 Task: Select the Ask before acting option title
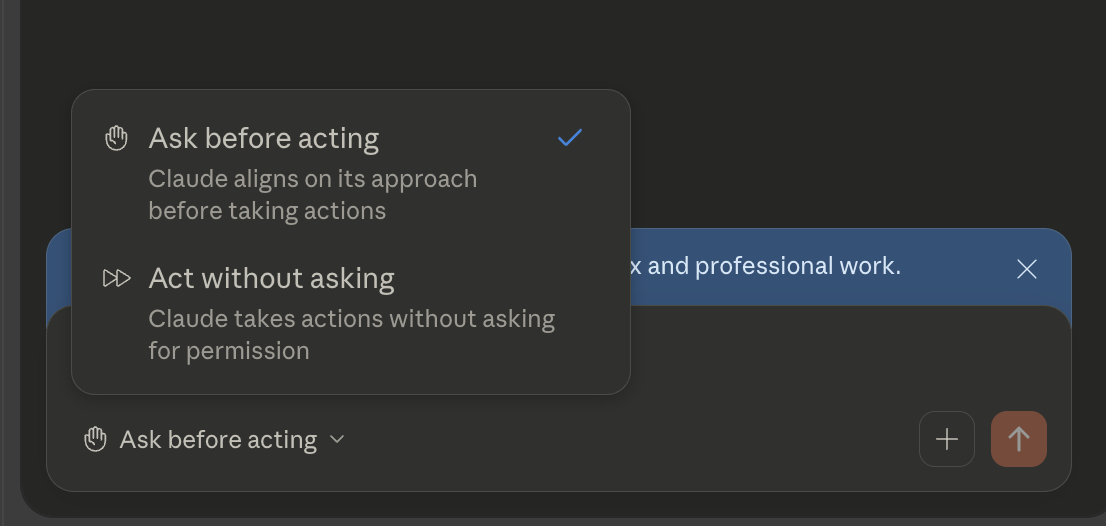pos(264,138)
